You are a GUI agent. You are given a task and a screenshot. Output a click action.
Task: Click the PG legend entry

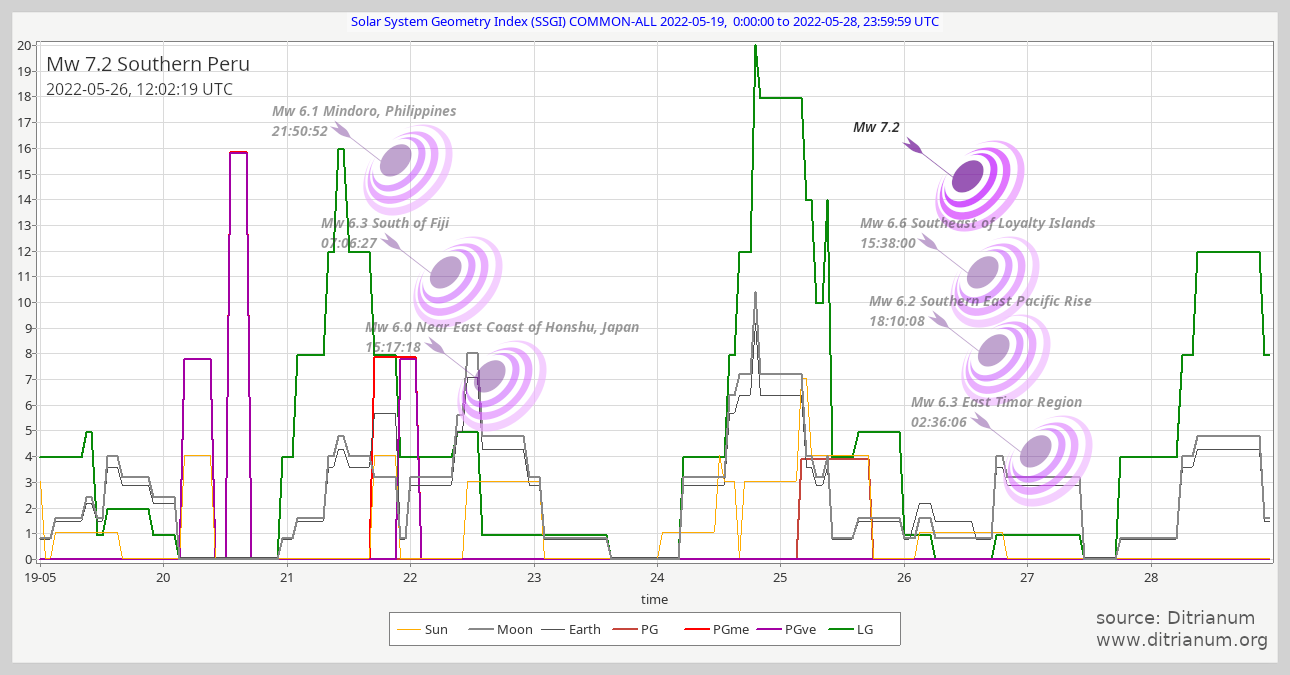click(x=636, y=629)
